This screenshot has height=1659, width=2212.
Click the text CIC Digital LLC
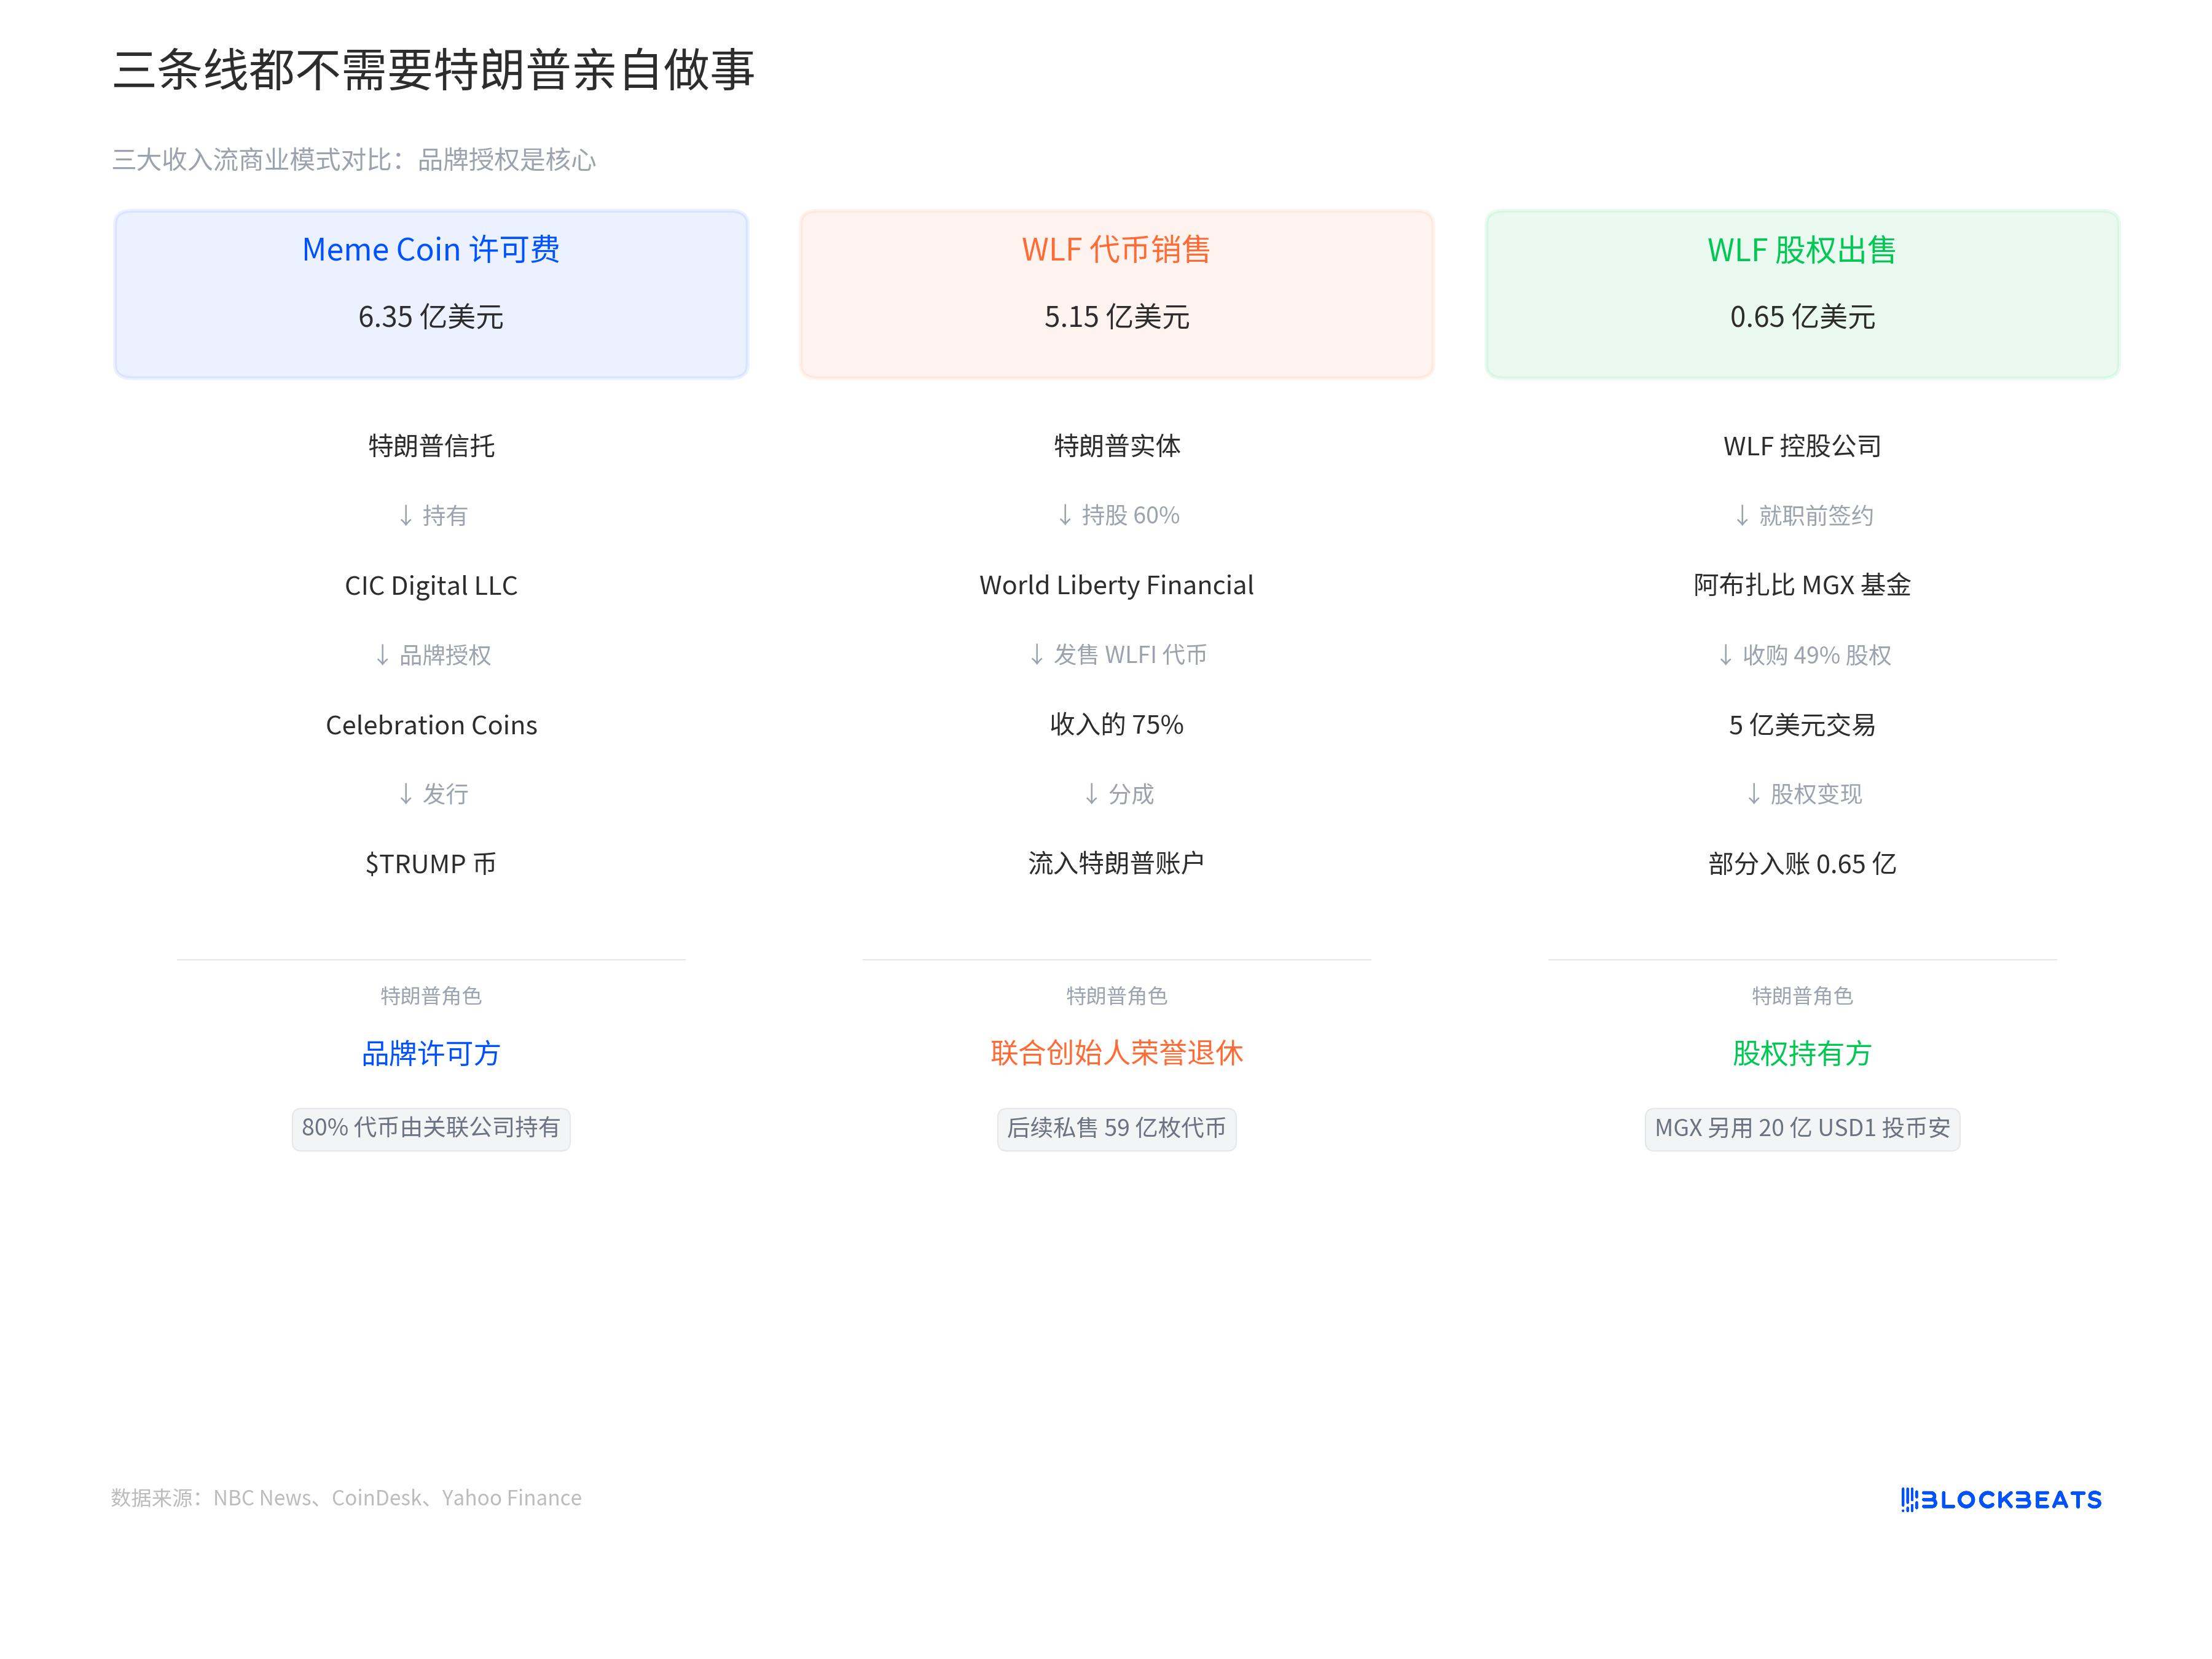click(431, 585)
